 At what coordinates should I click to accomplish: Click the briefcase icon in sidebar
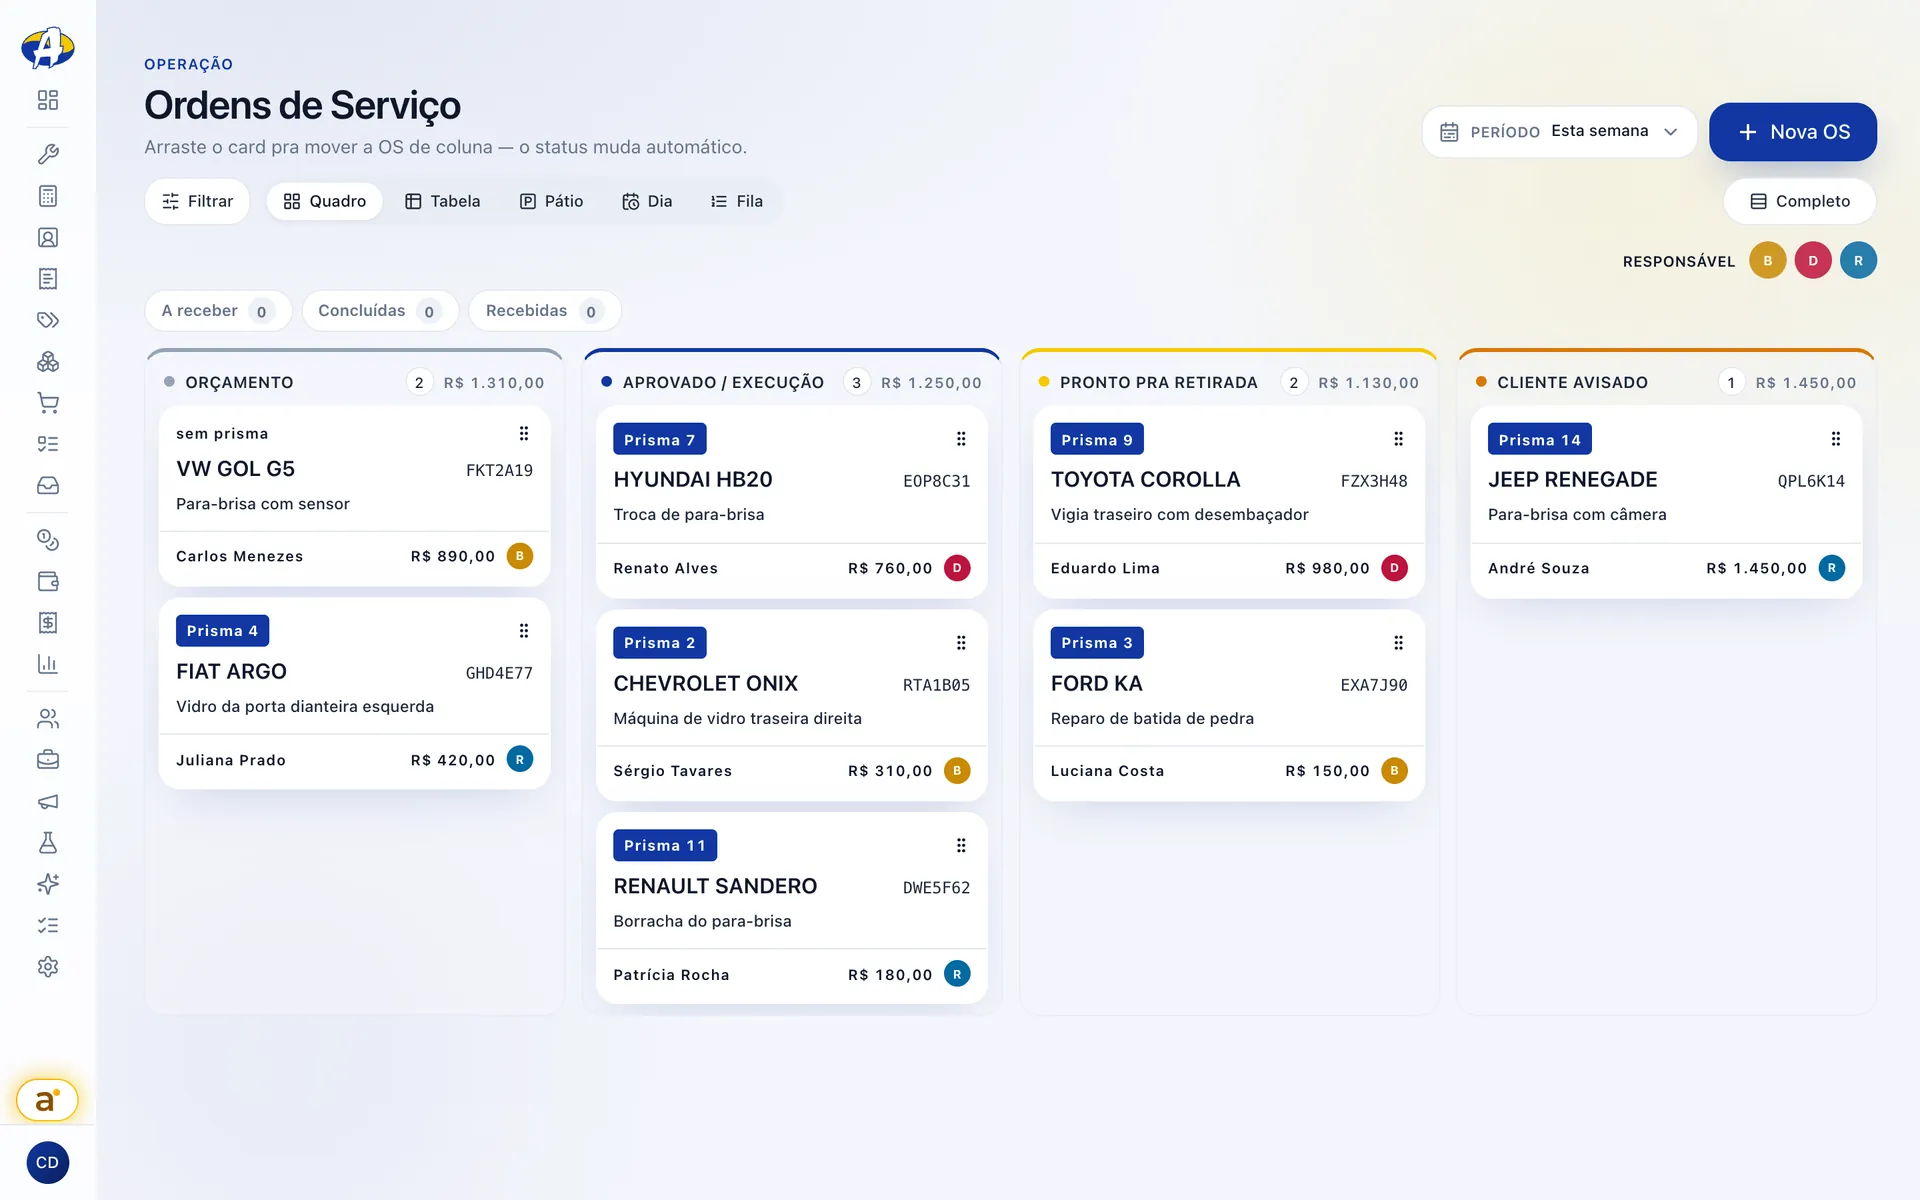47,760
